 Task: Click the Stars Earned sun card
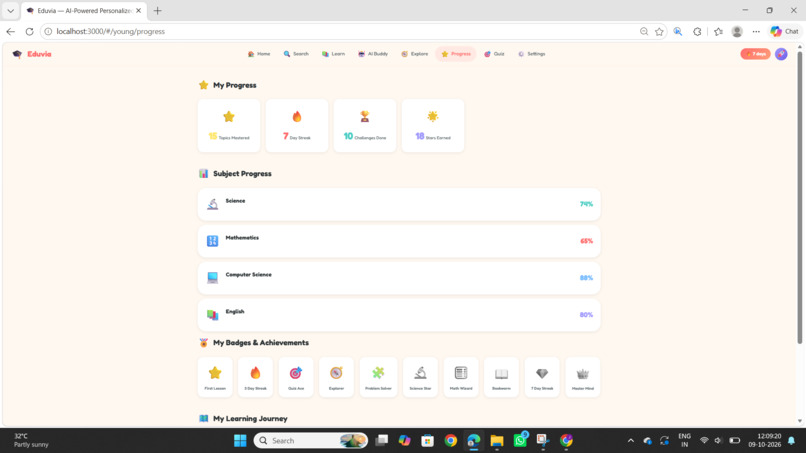click(432, 125)
